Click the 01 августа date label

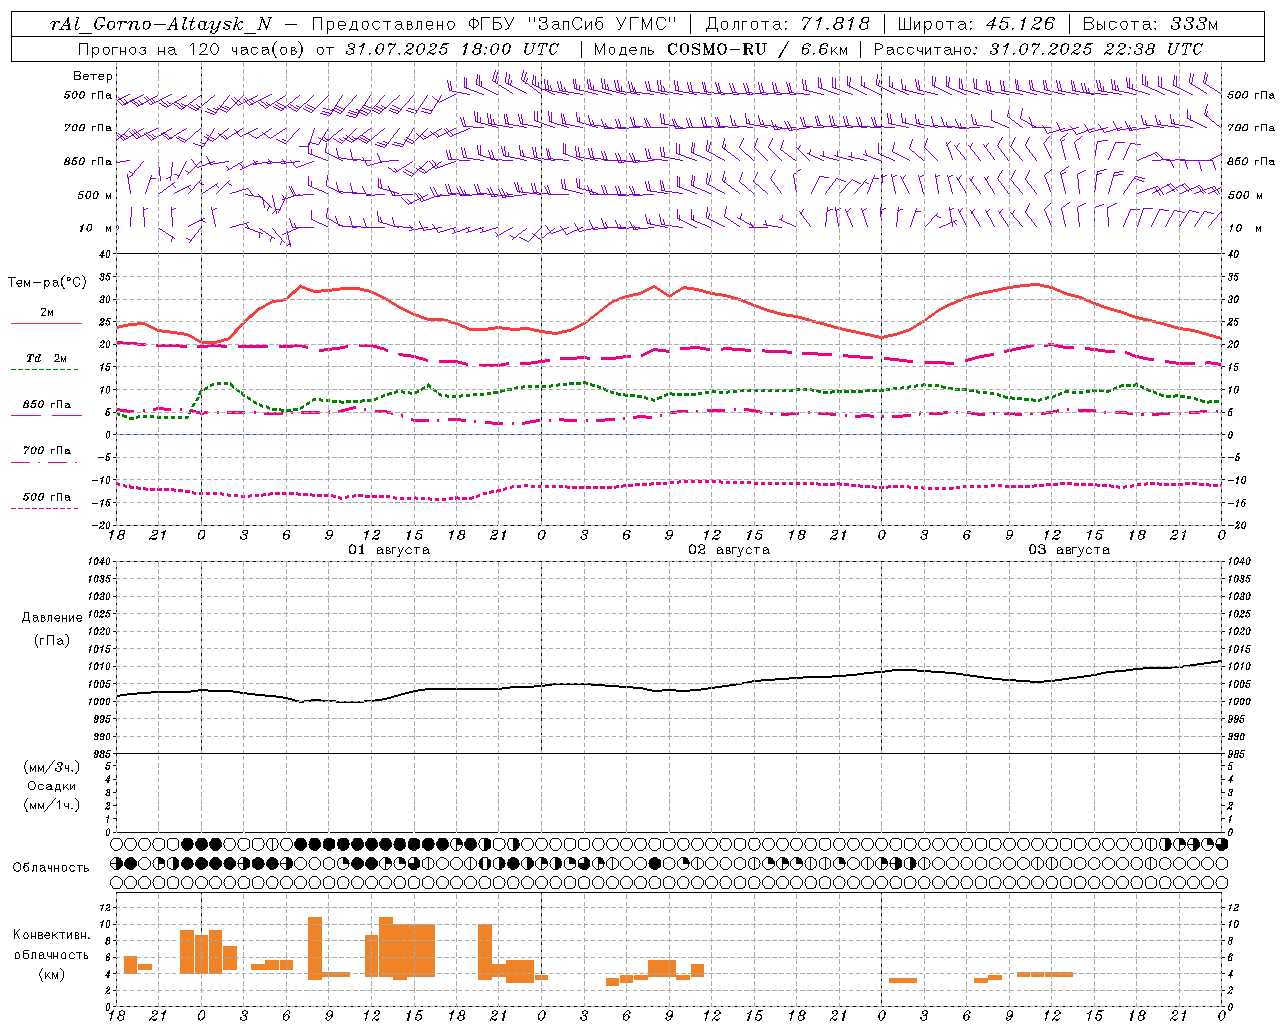point(389,550)
